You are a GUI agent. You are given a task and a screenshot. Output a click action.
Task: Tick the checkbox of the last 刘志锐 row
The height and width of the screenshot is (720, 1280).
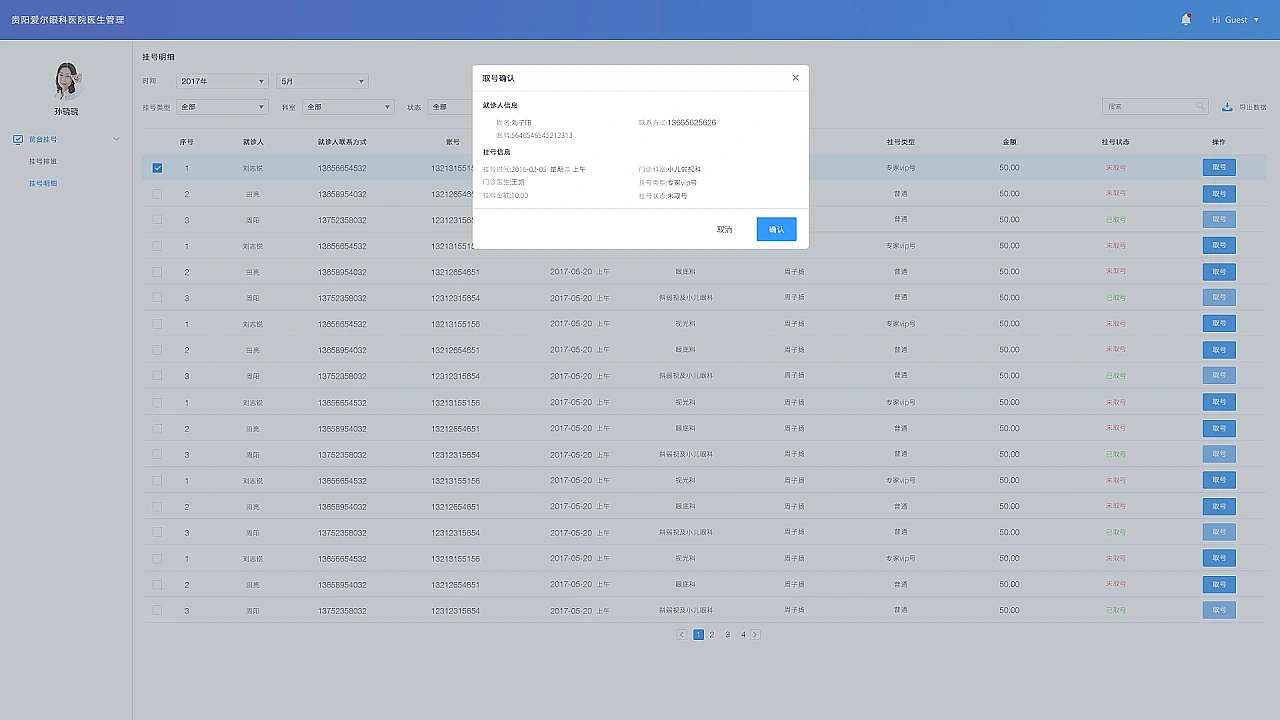157,558
